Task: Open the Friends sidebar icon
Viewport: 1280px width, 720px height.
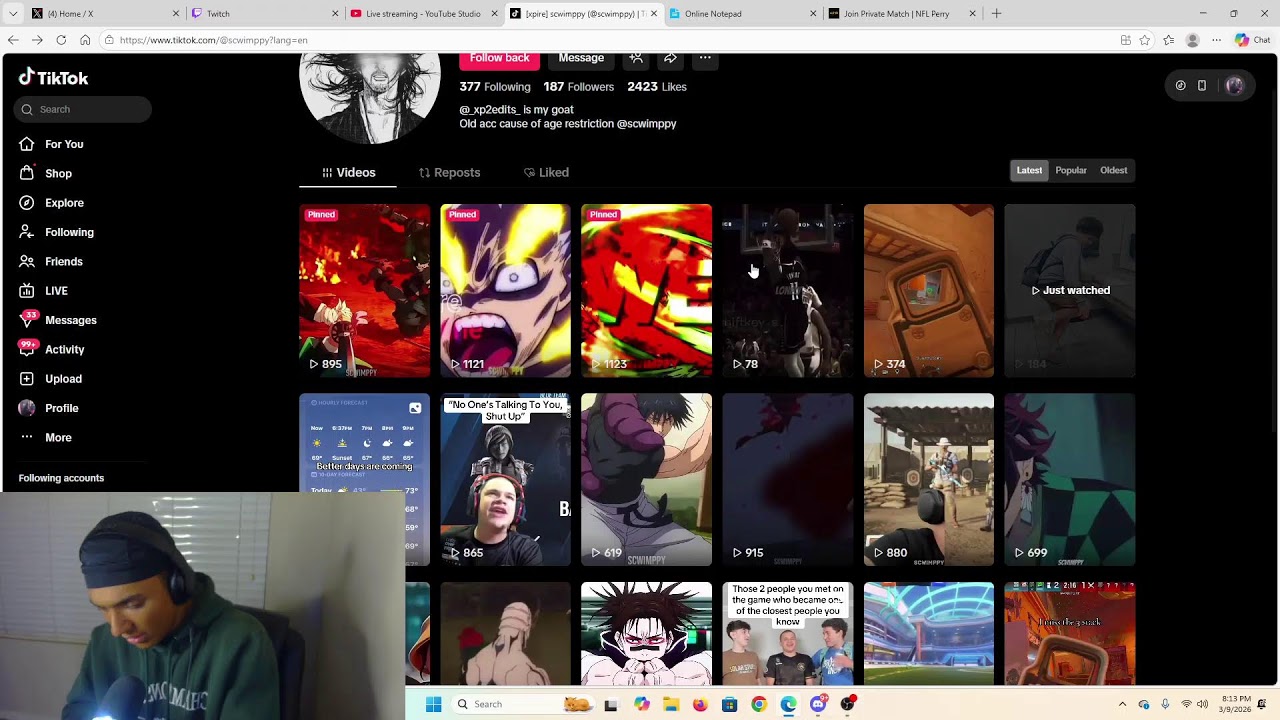Action: [x=27, y=261]
